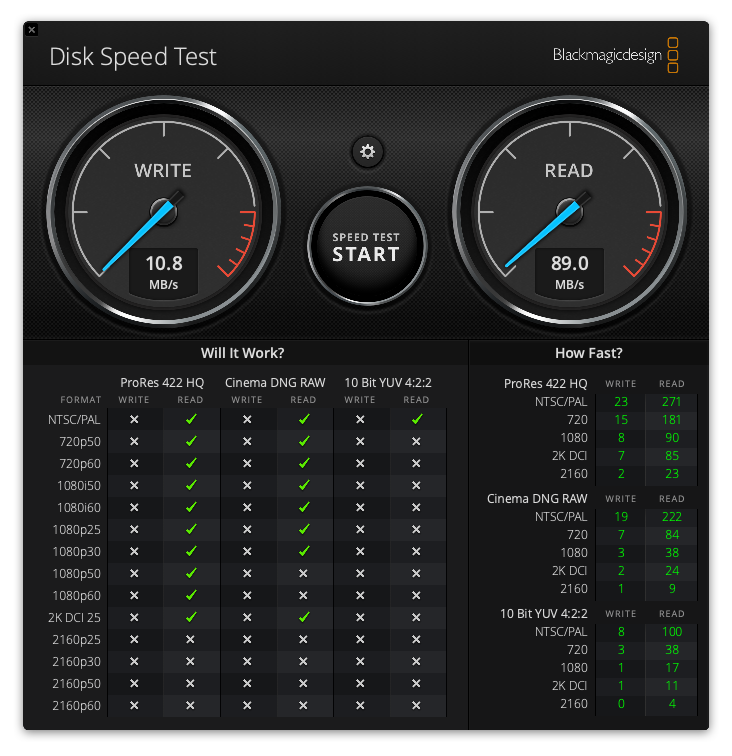The width and height of the screenshot is (732, 756).
Task: Click the Cinema DNG RAW column header in Will It Work
Action: [275, 383]
